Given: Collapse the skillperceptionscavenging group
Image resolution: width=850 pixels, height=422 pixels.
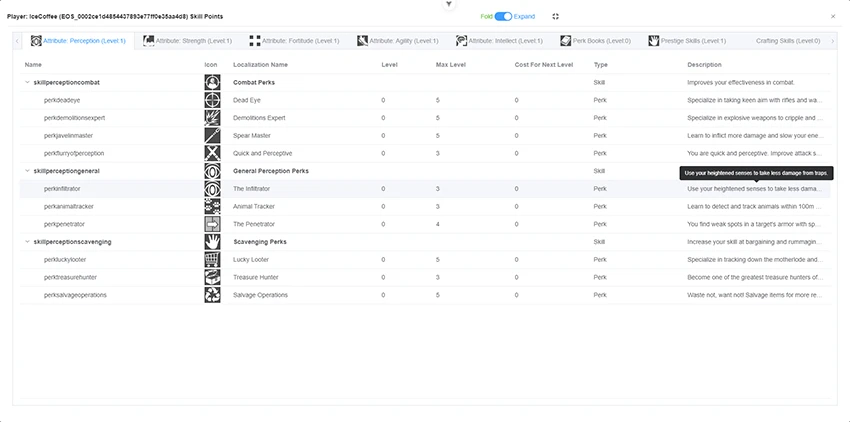Looking at the screenshot, I should click(28, 242).
